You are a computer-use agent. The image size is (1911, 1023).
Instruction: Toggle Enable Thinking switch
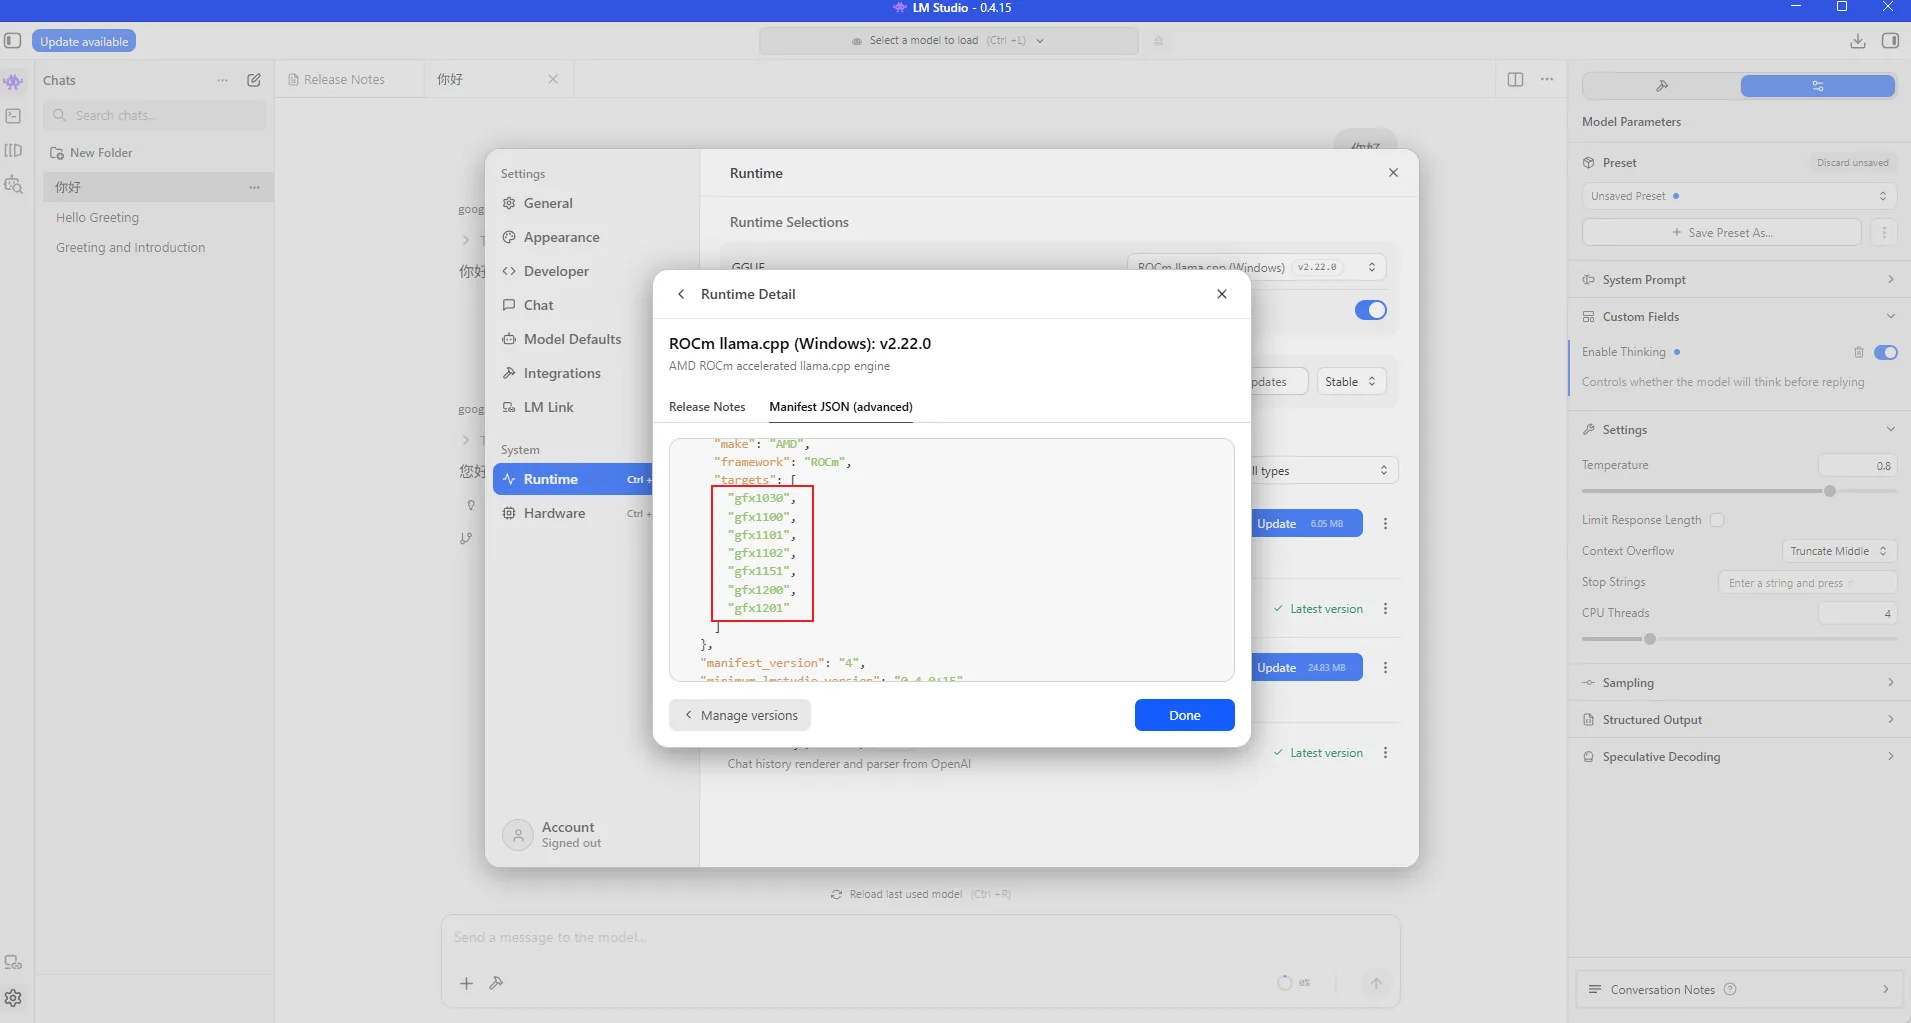pos(1885,352)
